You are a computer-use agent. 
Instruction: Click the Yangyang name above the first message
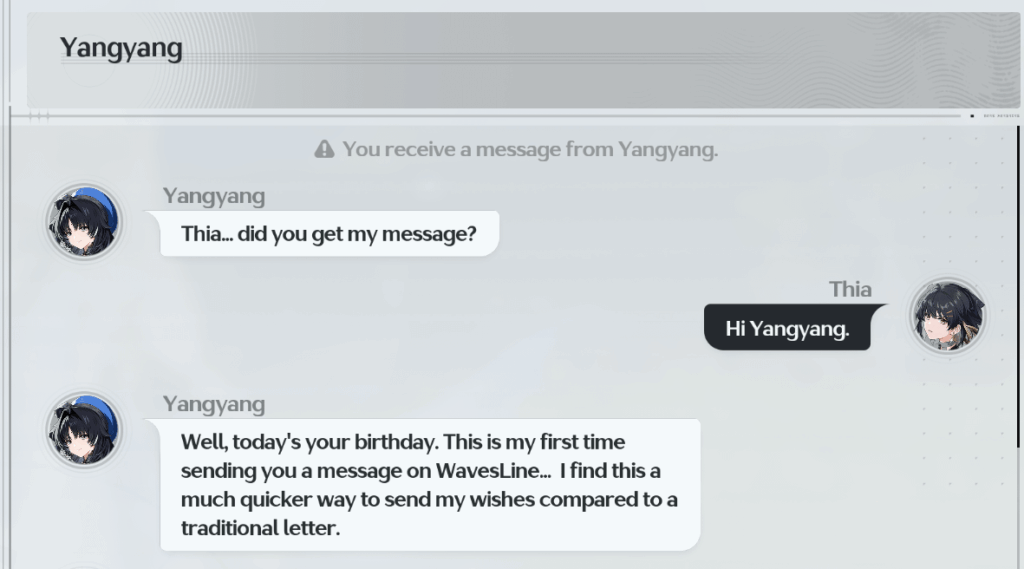tap(214, 196)
